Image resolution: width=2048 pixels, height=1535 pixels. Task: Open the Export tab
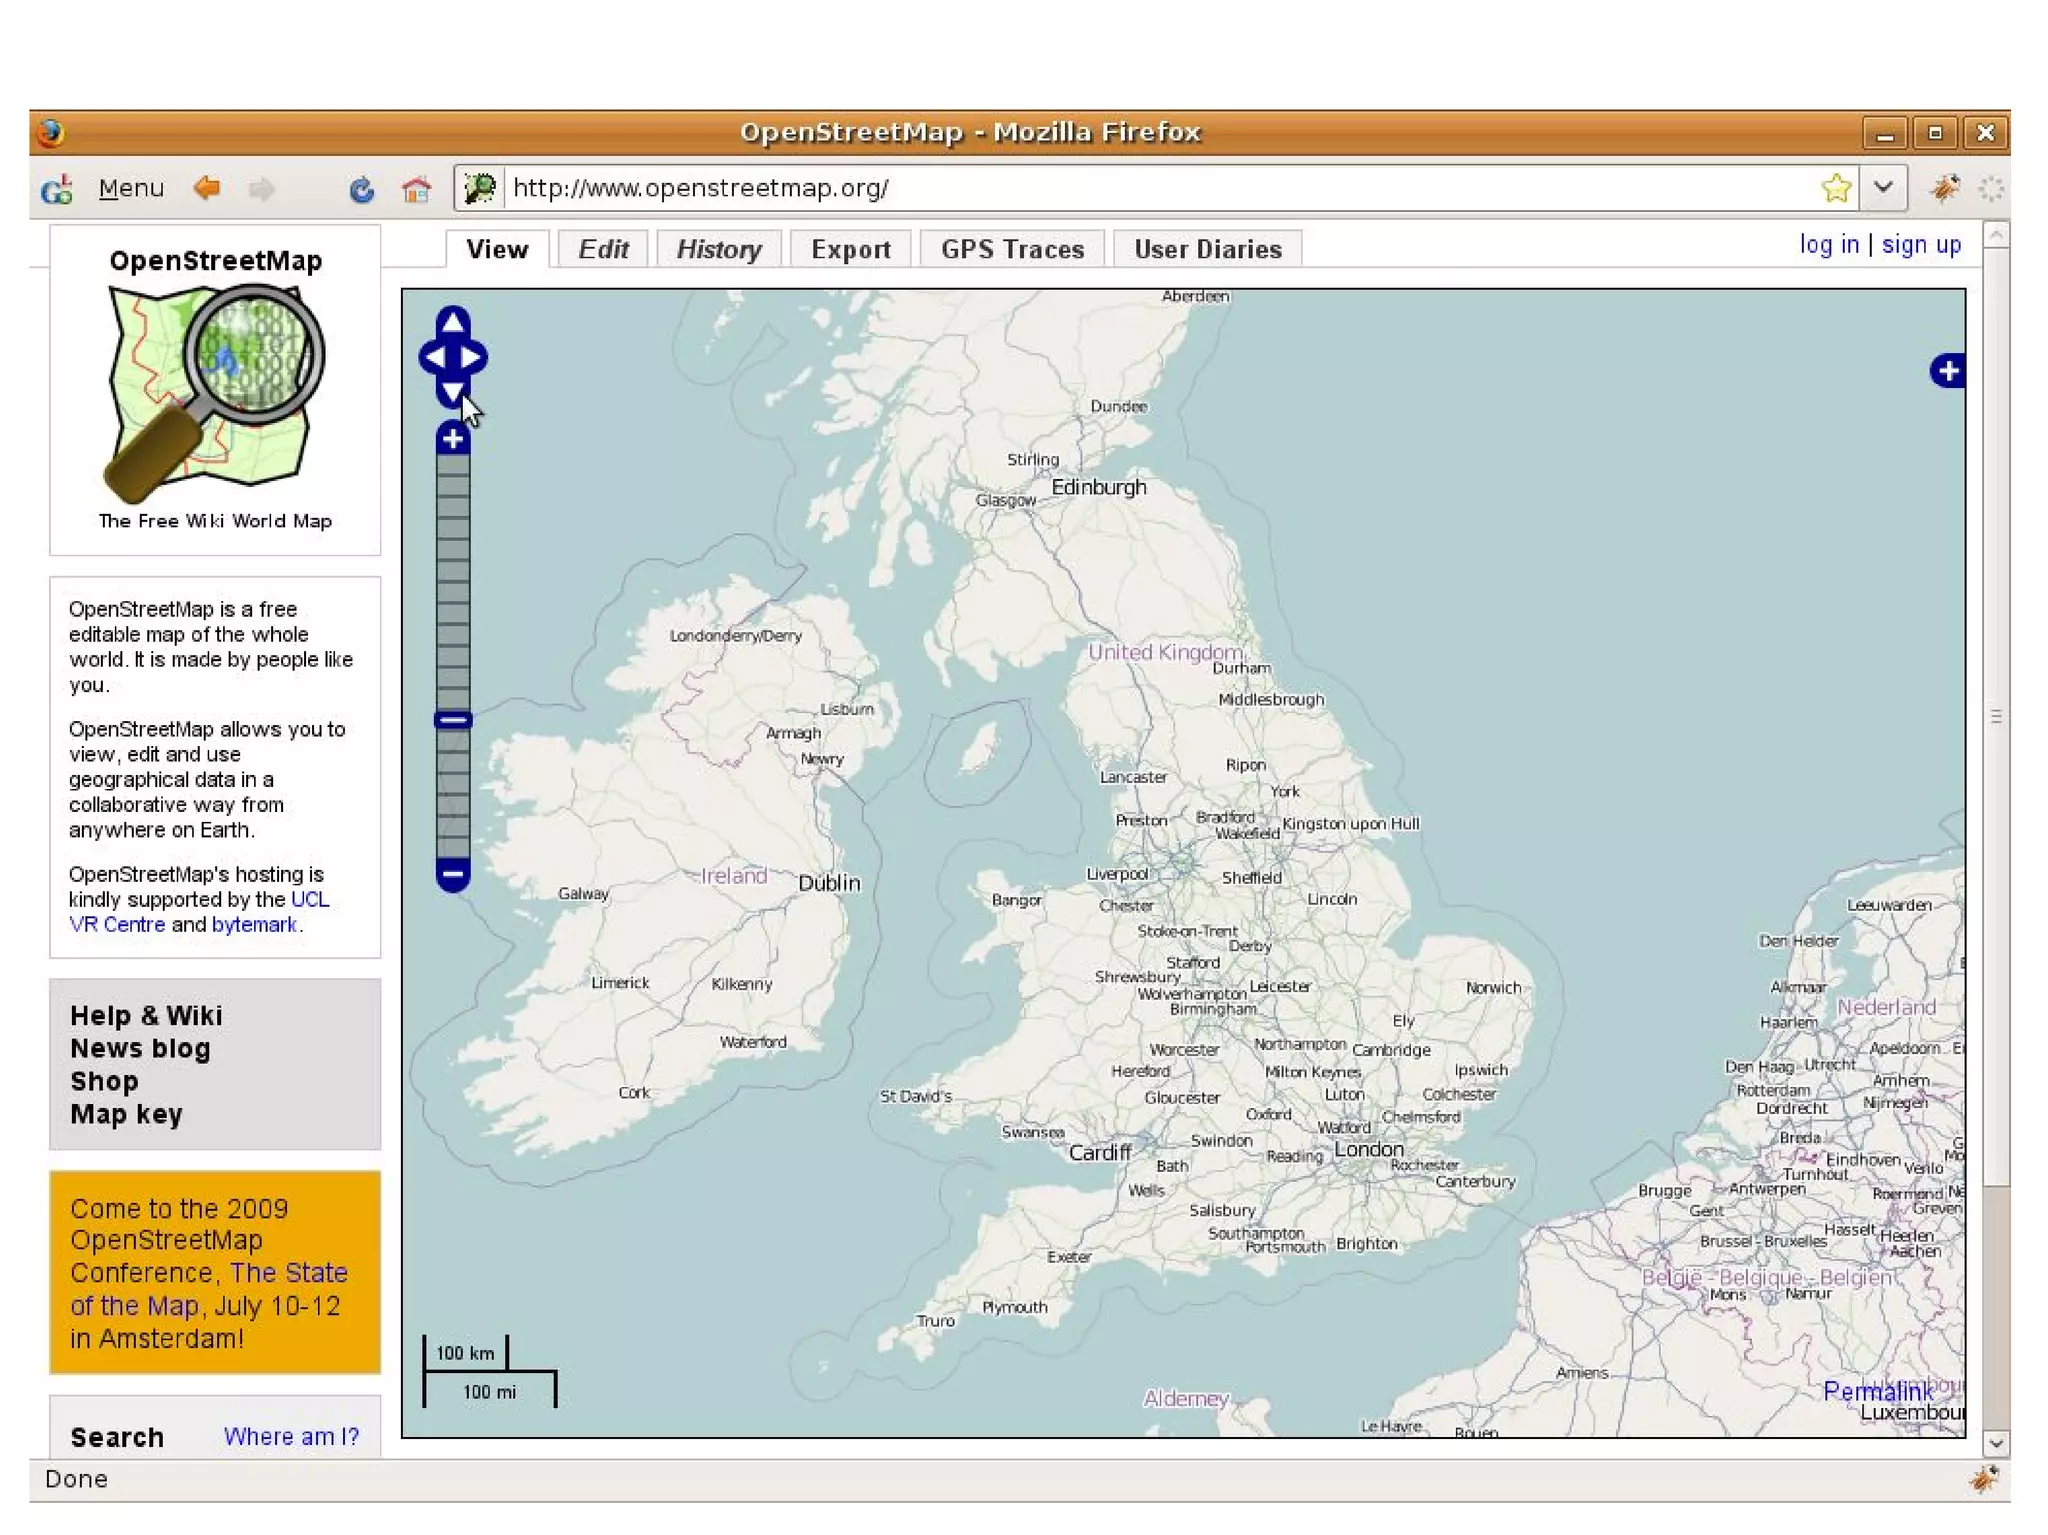pyautogui.click(x=851, y=249)
